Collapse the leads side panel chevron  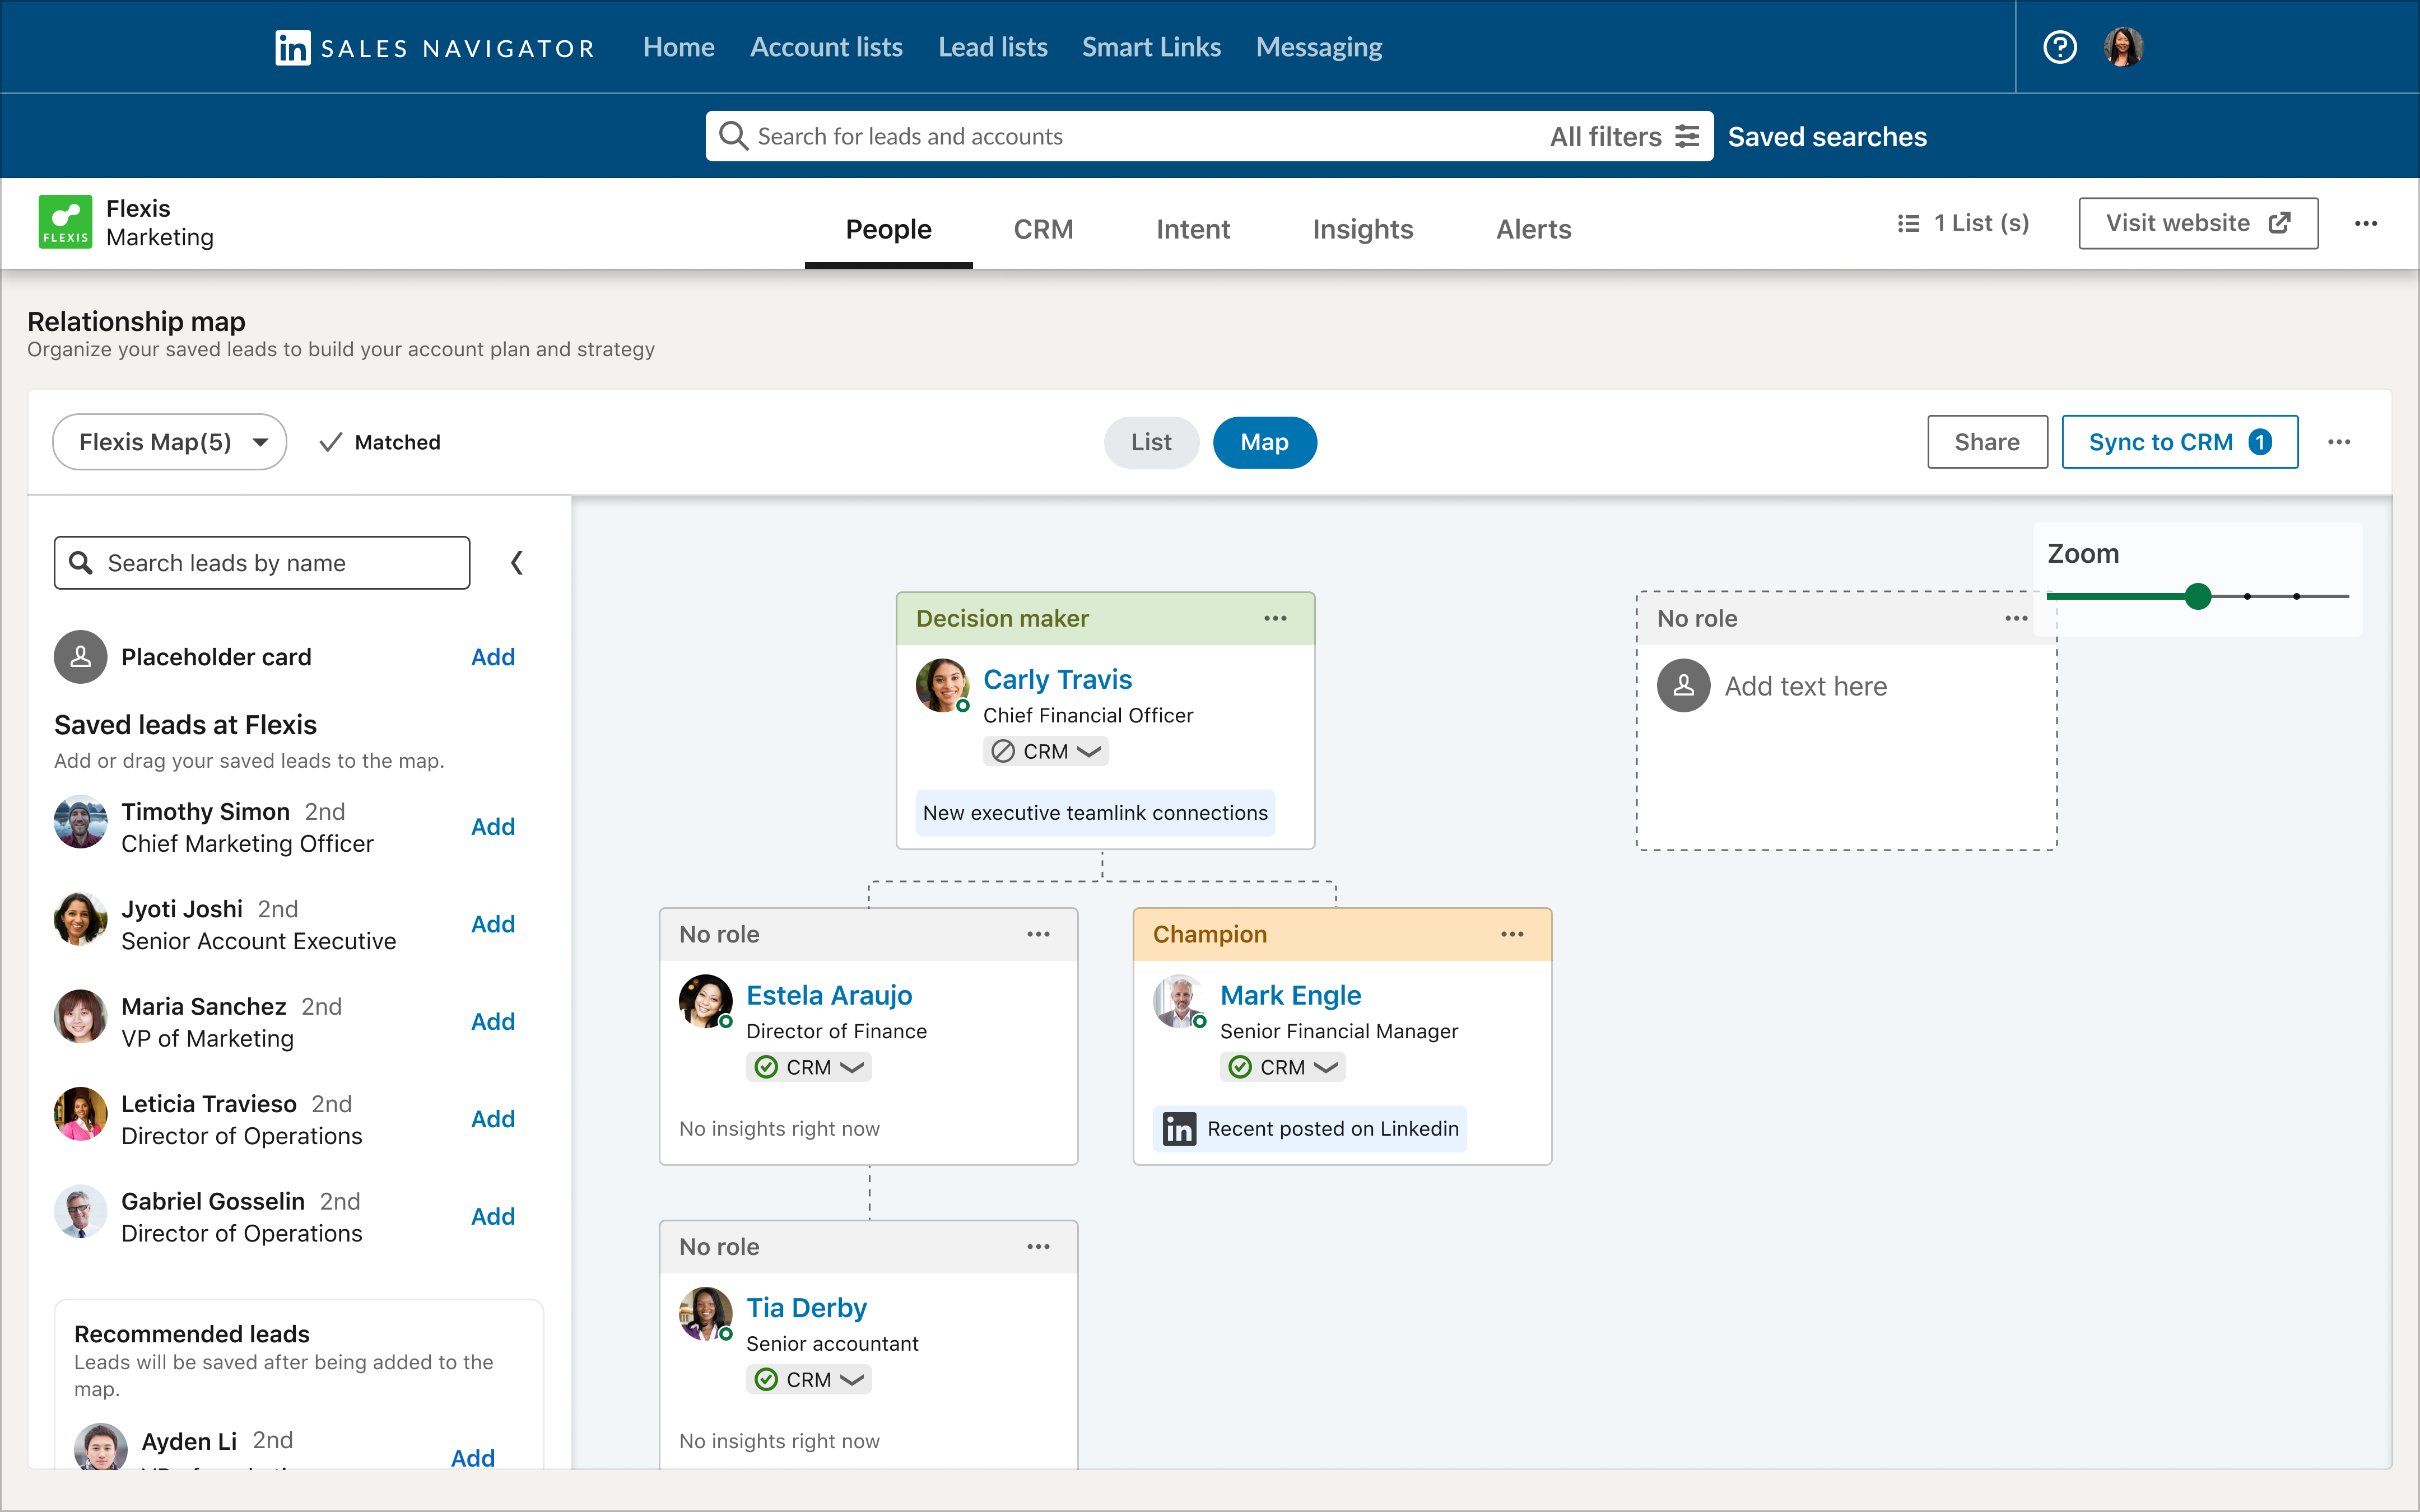tap(517, 563)
